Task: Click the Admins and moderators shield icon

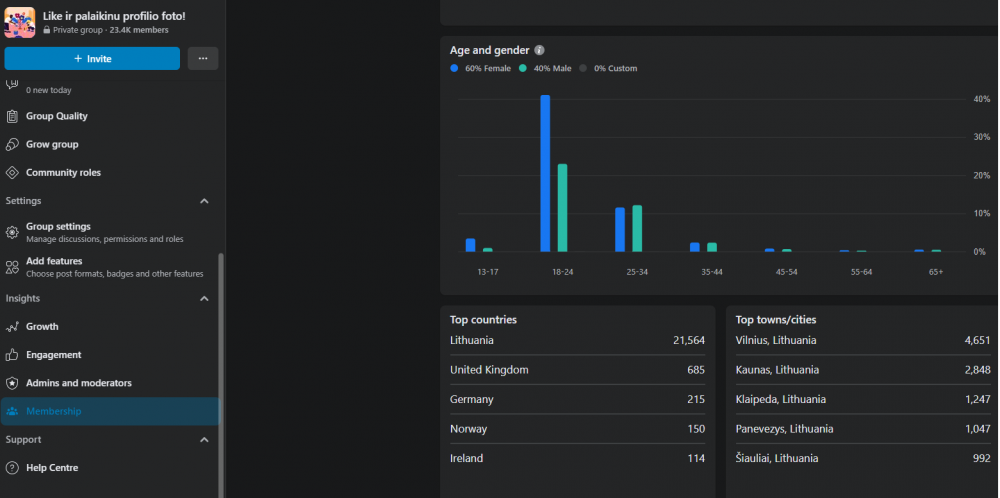Action: point(12,383)
